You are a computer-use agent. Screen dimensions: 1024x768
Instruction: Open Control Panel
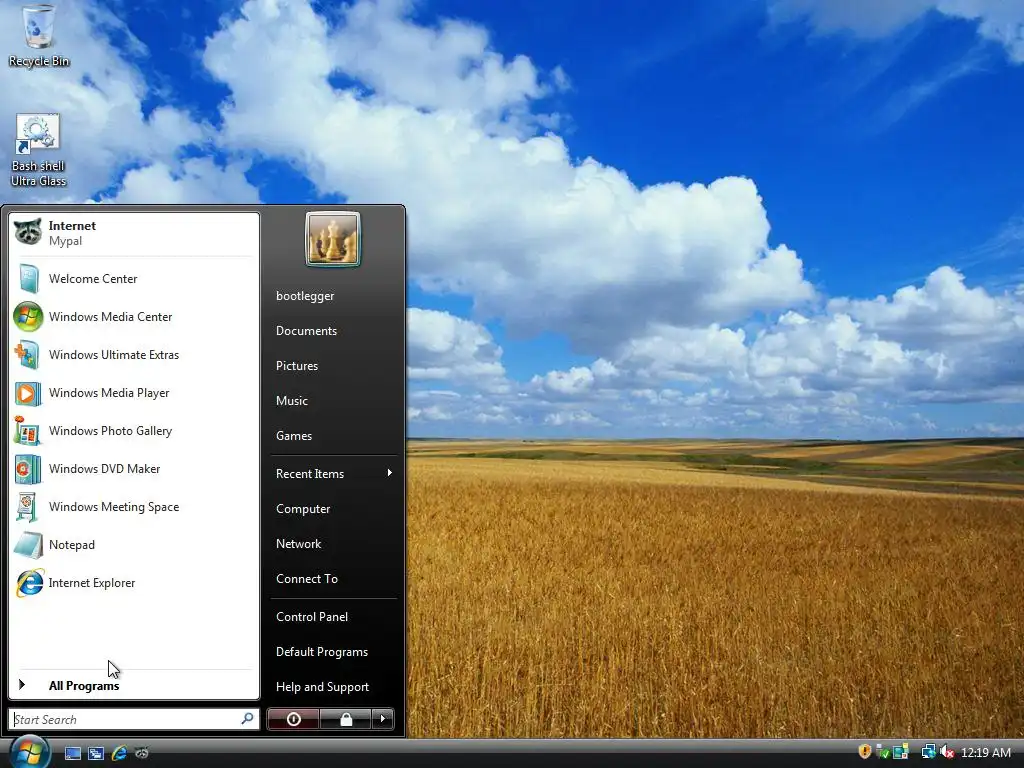(x=333, y=616)
